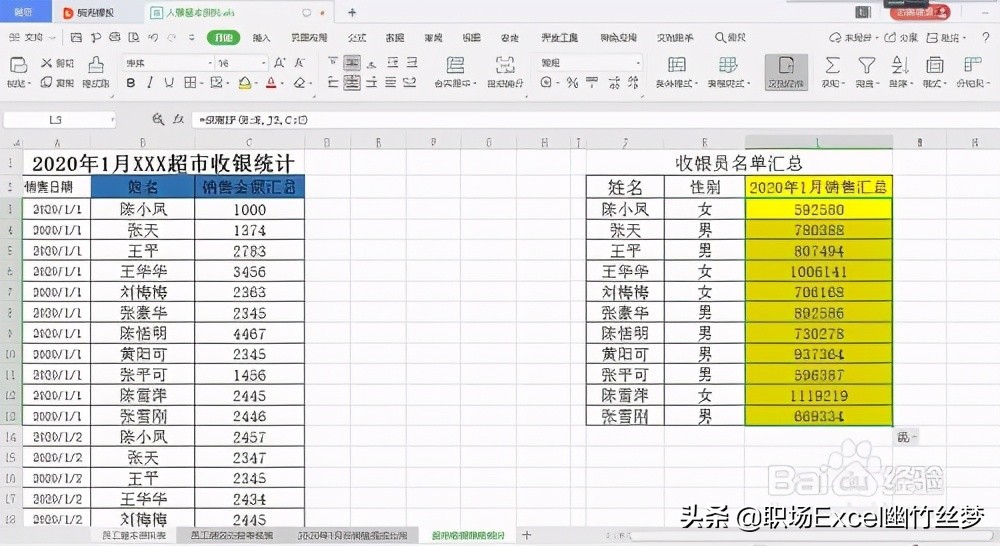
Task: Click the top align icon
Action: 332,62
